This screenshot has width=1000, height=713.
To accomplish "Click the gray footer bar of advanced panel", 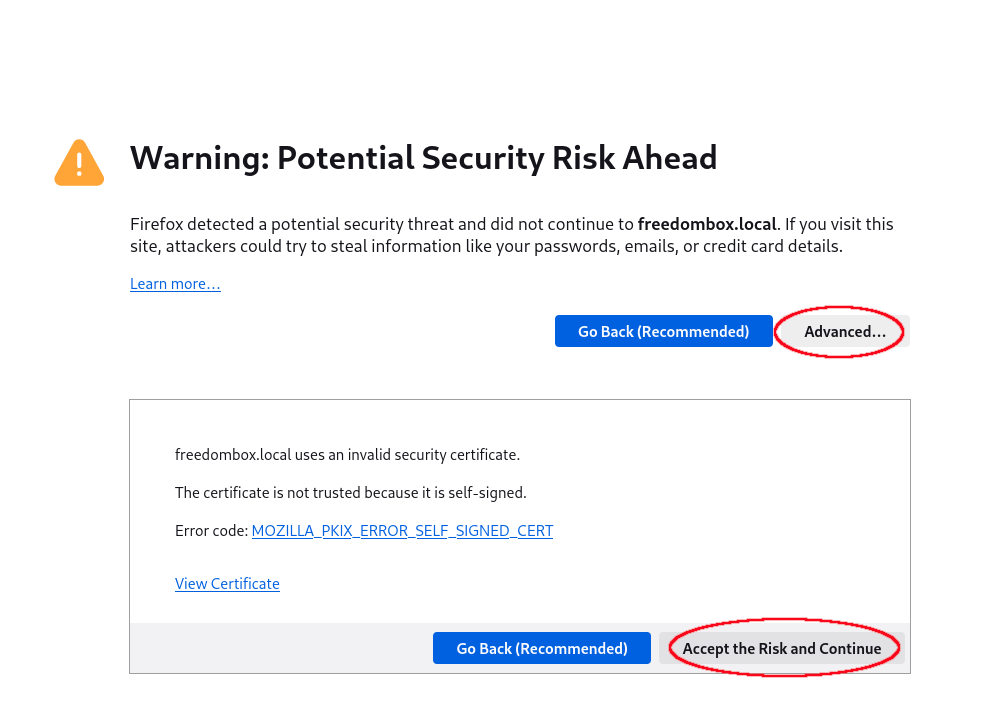I will coord(280,648).
